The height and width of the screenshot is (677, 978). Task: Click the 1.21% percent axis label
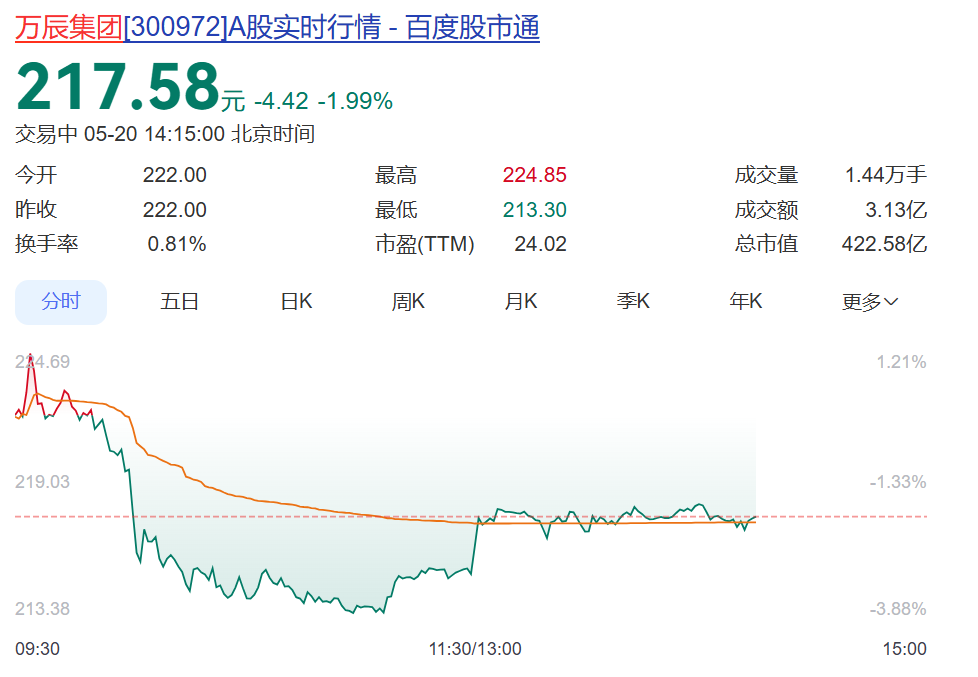(x=901, y=362)
